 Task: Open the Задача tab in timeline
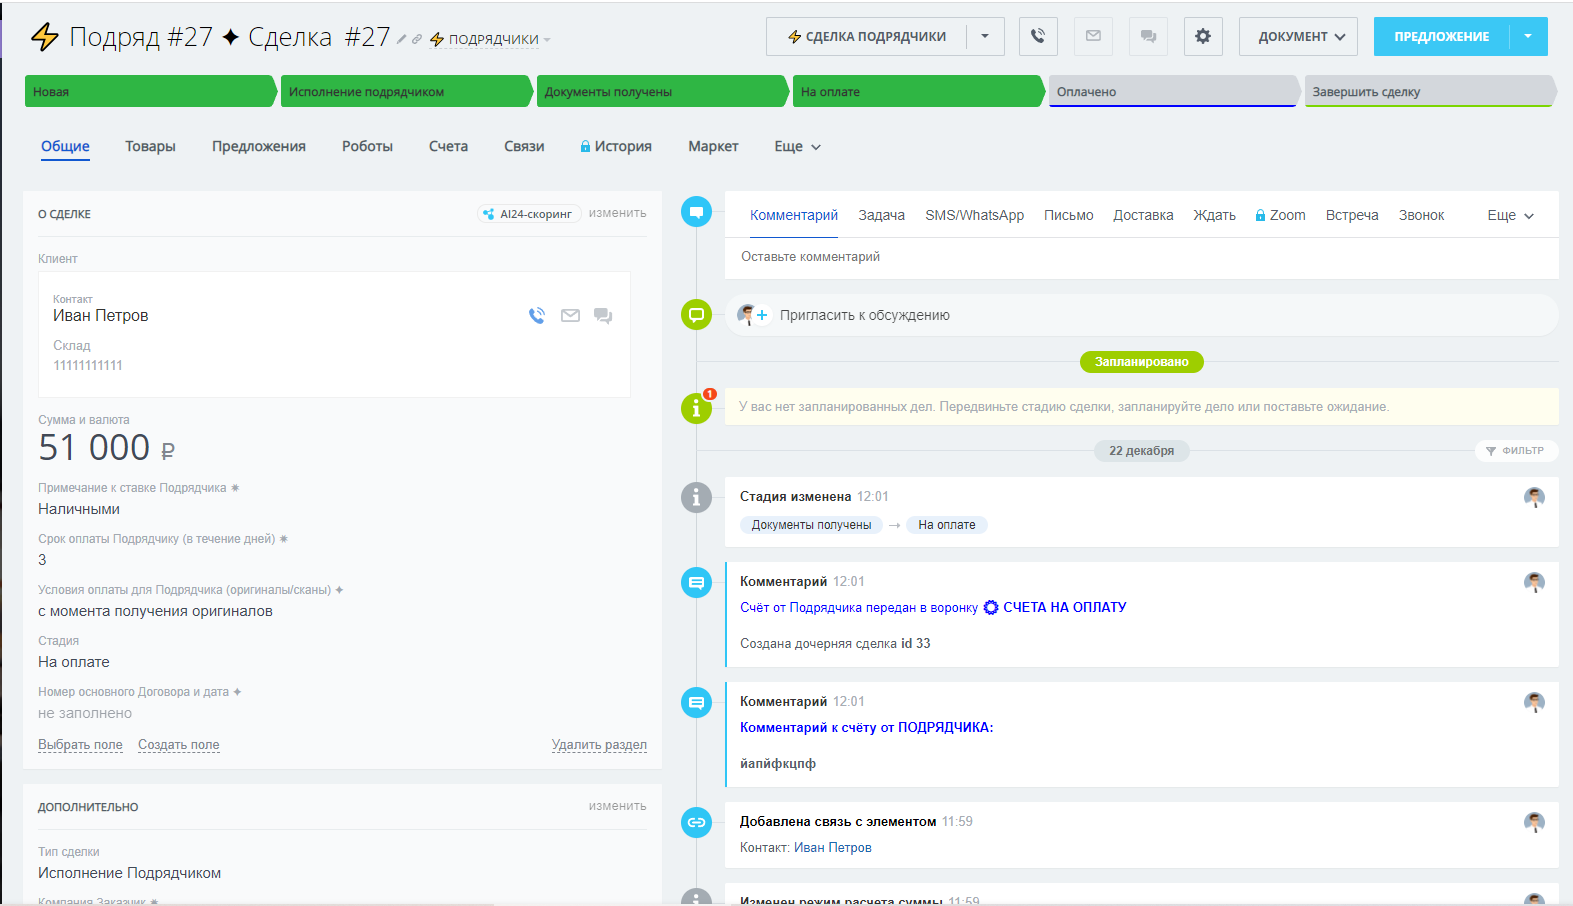point(881,216)
